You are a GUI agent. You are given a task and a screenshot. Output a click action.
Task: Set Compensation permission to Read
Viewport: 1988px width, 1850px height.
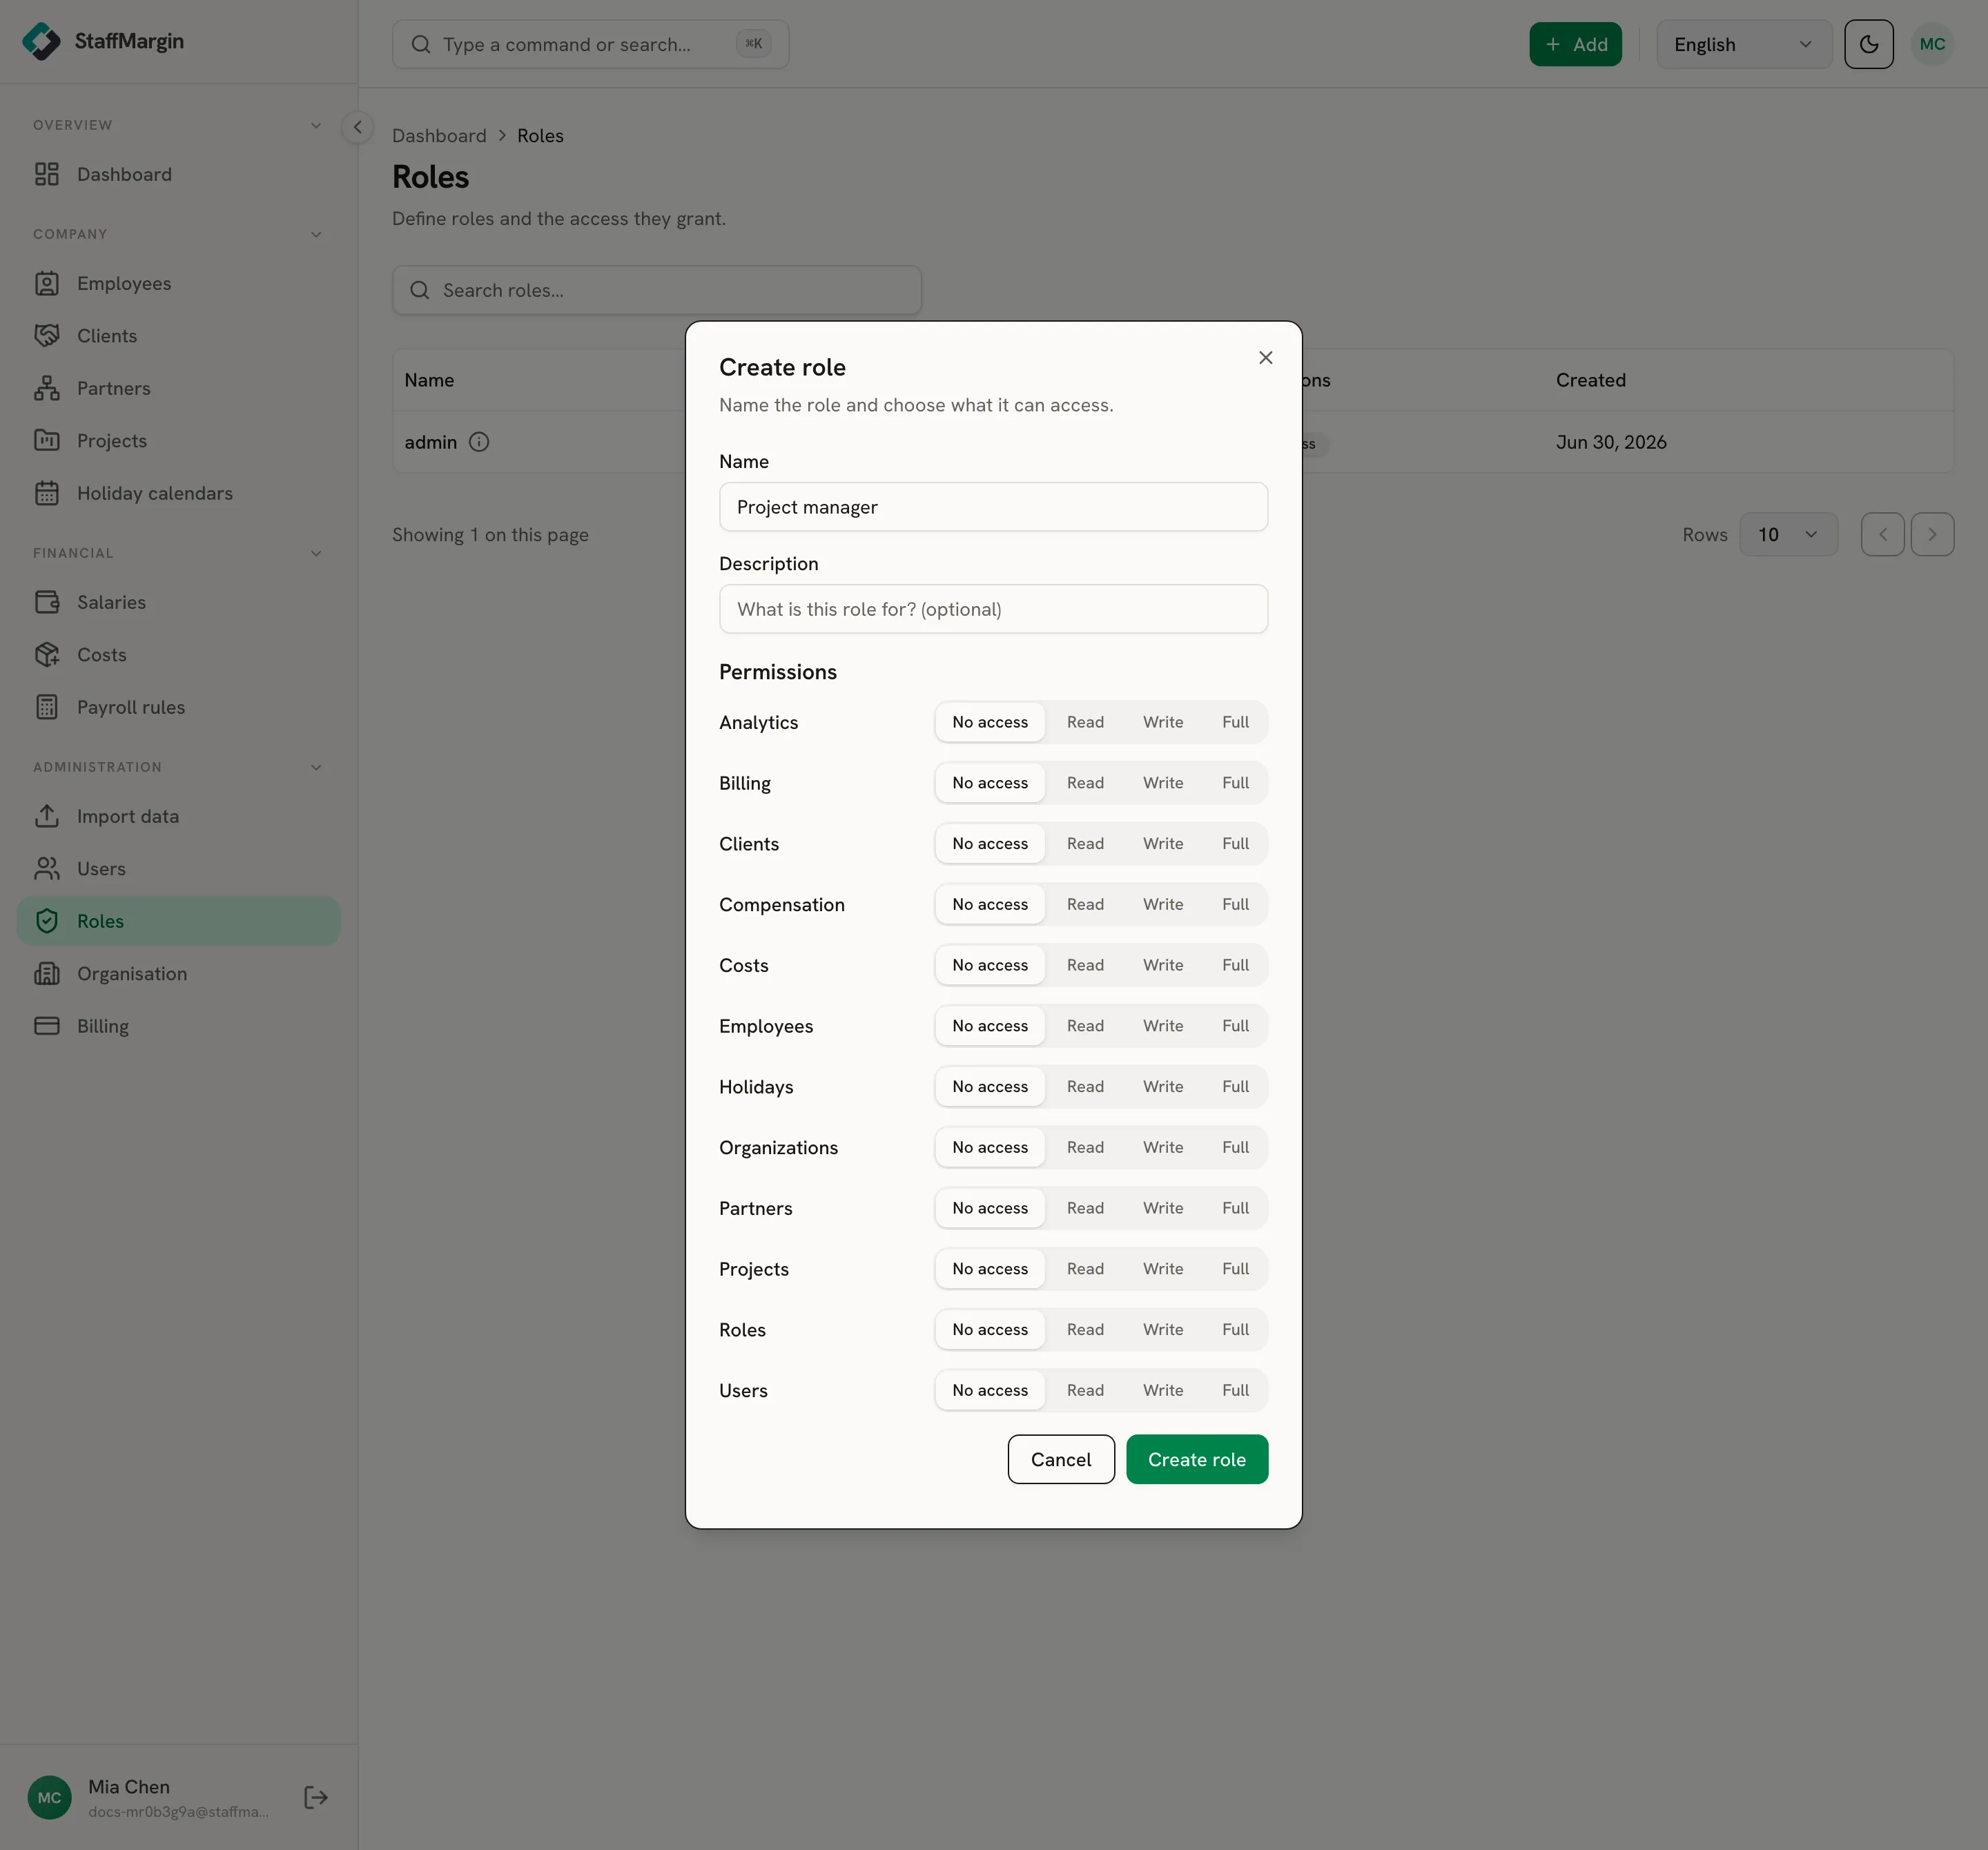(x=1085, y=904)
